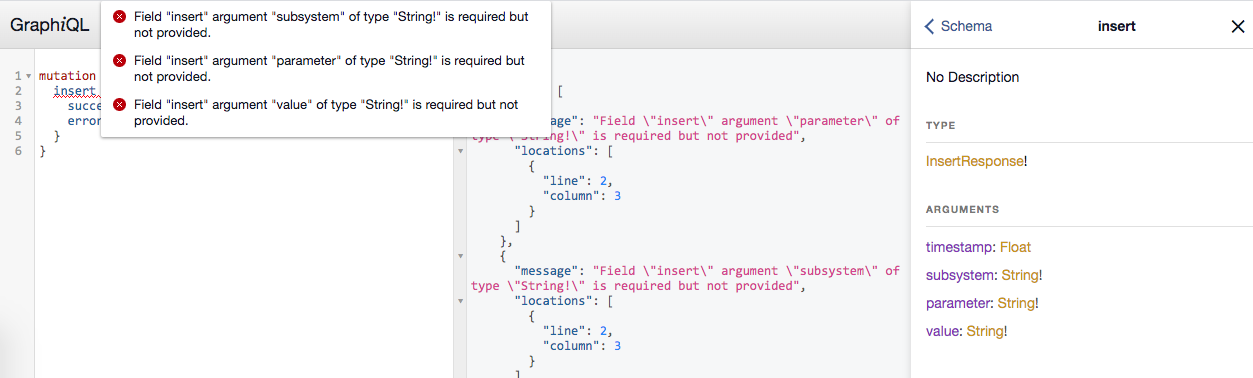The height and width of the screenshot is (378, 1253).
Task: Click the insert title in docs header
Action: 1118,26
